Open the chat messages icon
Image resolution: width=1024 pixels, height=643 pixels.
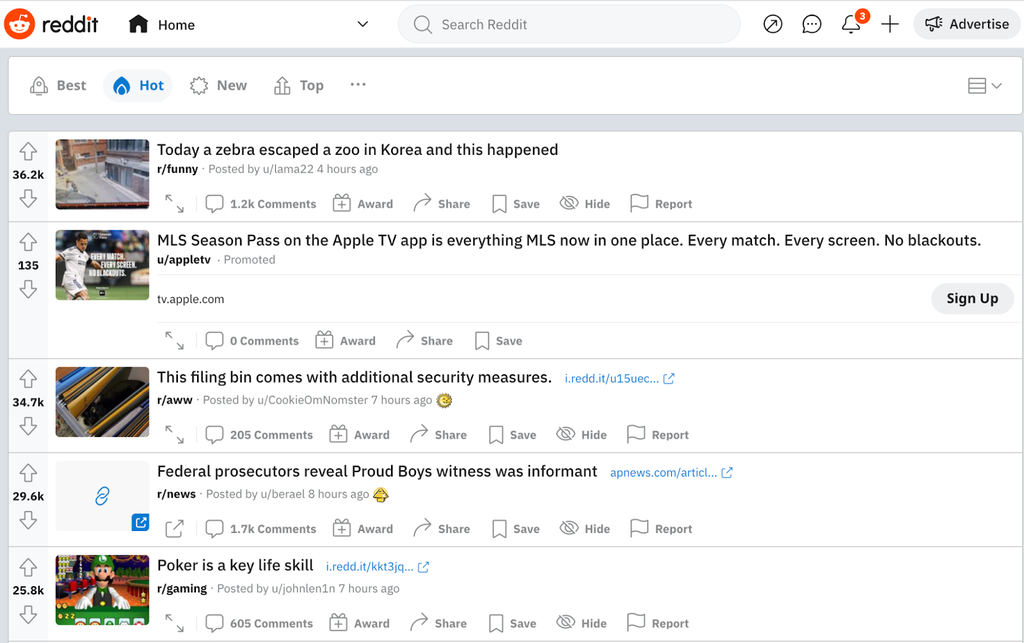[812, 24]
